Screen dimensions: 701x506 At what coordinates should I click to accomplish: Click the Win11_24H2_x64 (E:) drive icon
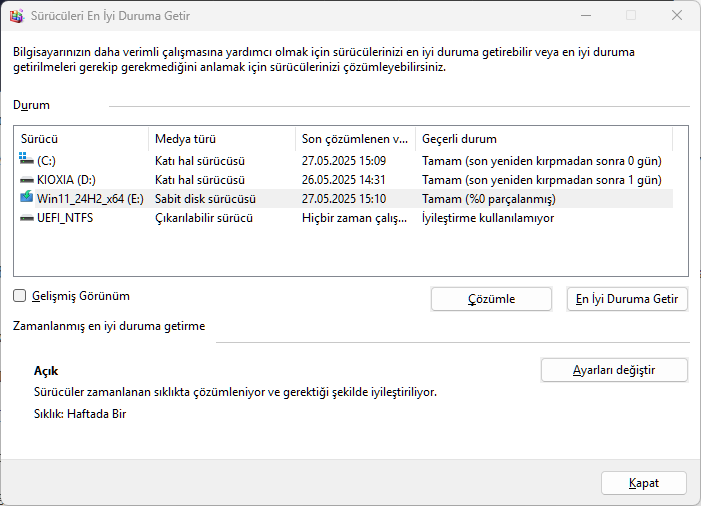[26, 198]
